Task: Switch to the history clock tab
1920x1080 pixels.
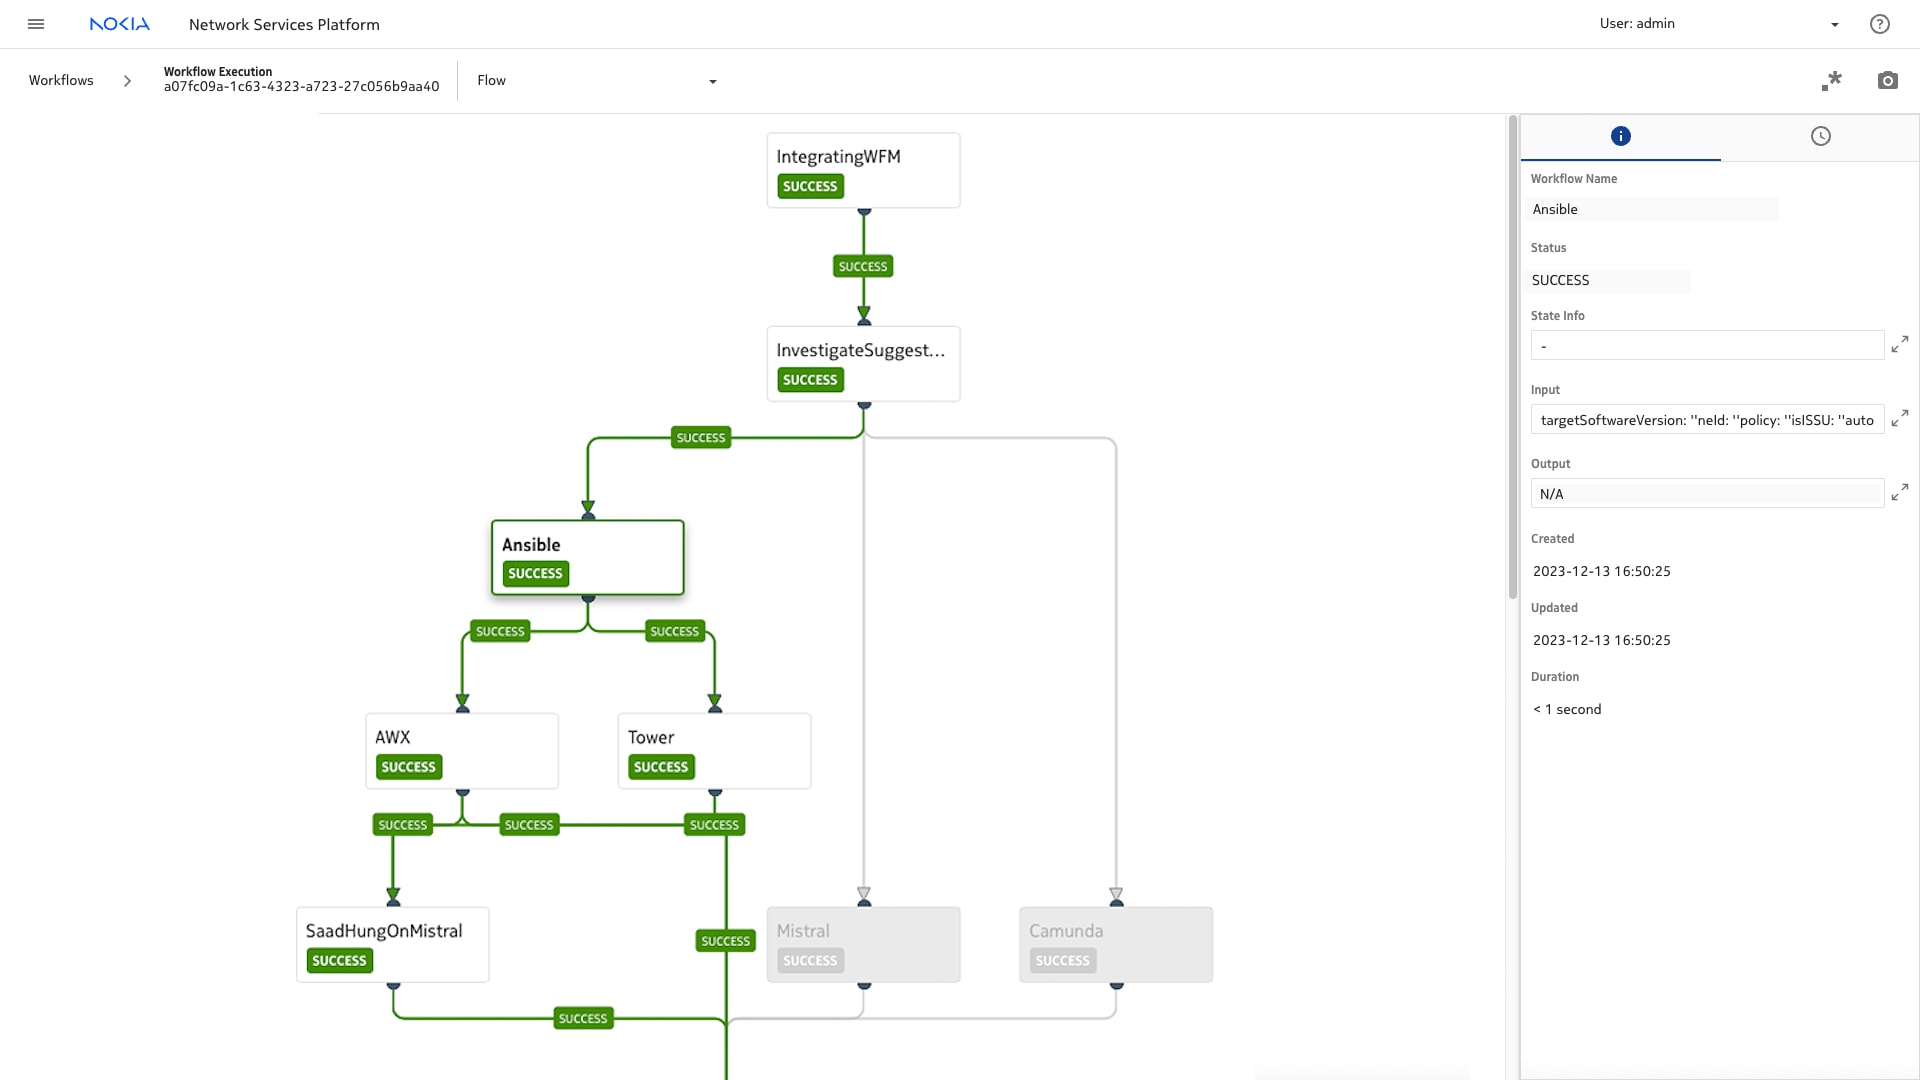Action: coord(1821,136)
